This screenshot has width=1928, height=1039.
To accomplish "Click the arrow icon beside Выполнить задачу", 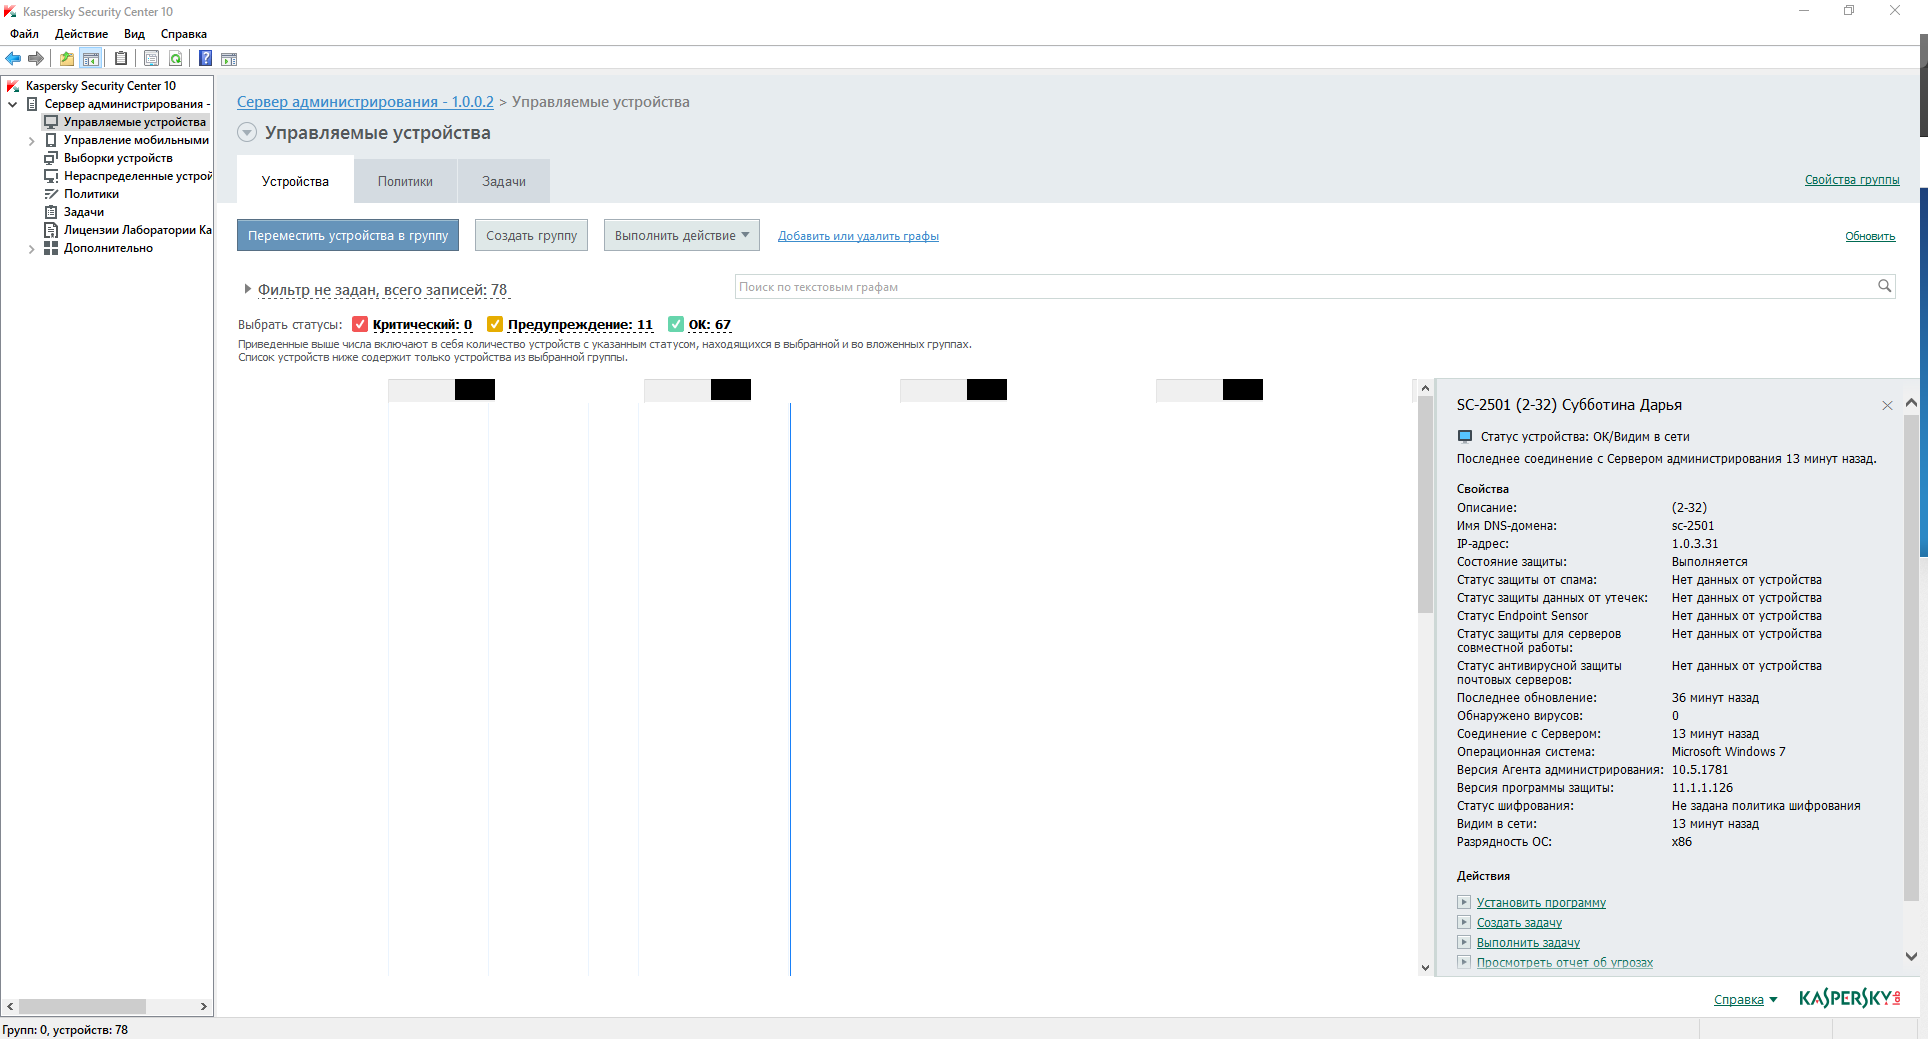I will coord(1464,942).
